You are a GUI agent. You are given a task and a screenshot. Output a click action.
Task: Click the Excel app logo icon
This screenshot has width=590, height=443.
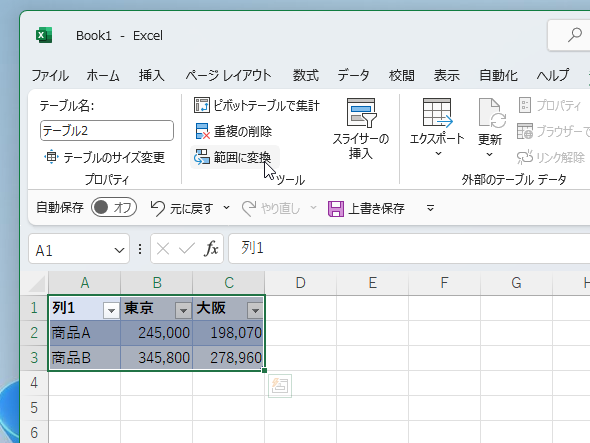(44, 35)
